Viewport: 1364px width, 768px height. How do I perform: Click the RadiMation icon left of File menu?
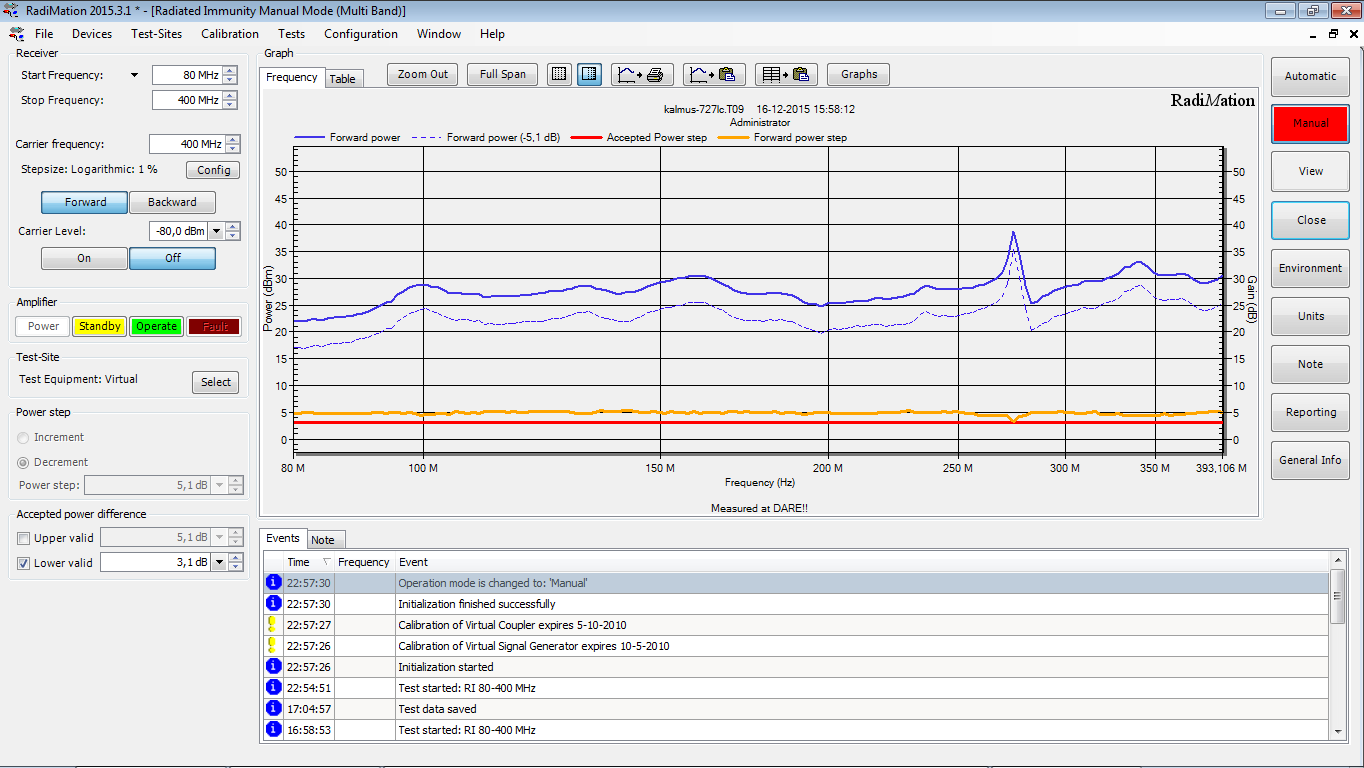(x=15, y=34)
